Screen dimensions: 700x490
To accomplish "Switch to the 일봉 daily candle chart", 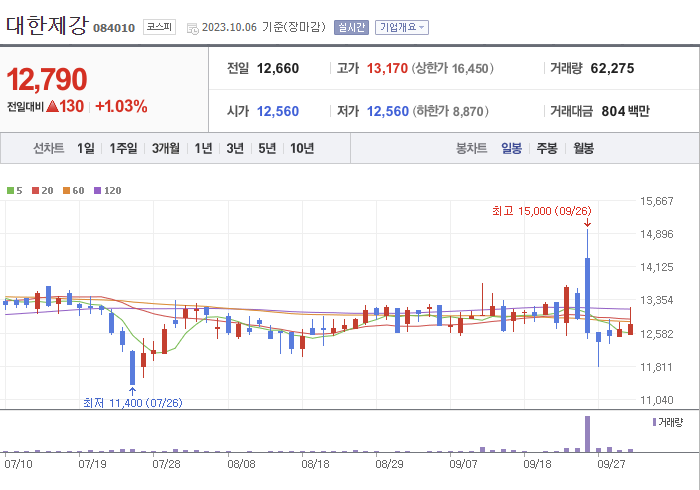I will coord(512,148).
